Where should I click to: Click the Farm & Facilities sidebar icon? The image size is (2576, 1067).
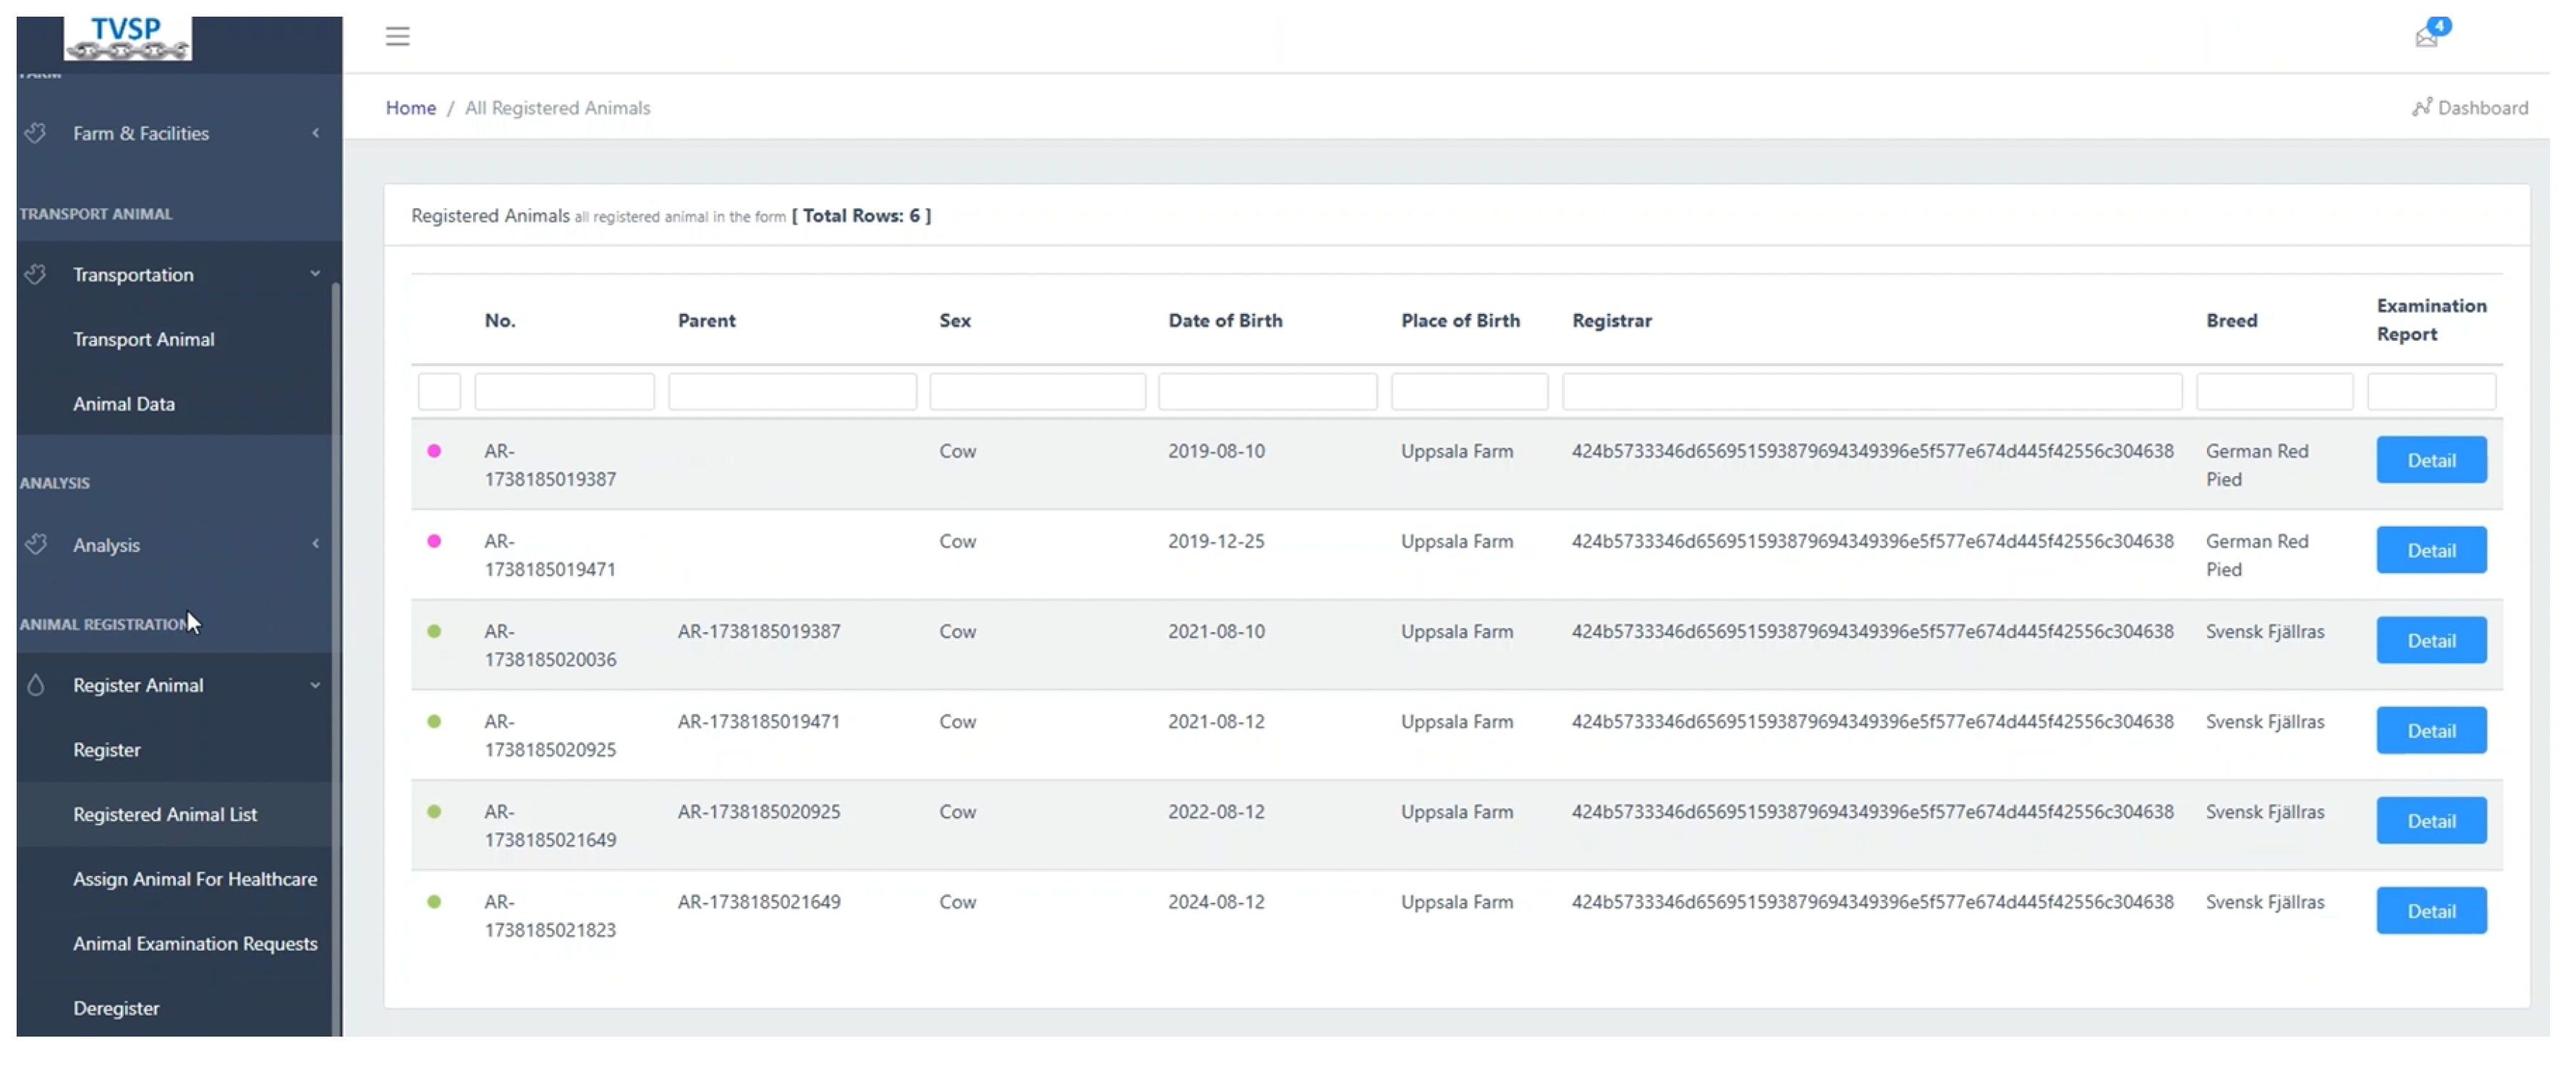coord(36,132)
